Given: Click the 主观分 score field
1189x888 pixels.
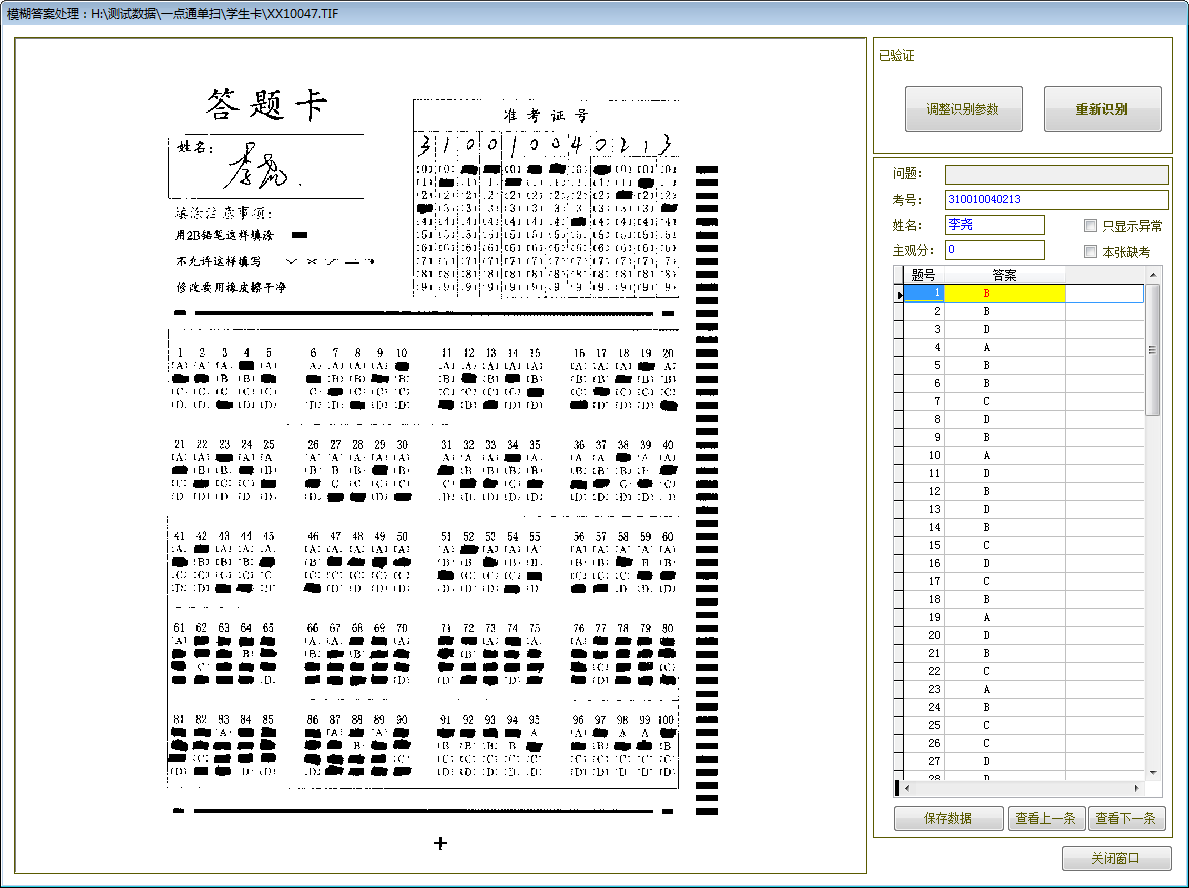Looking at the screenshot, I should point(993,249).
